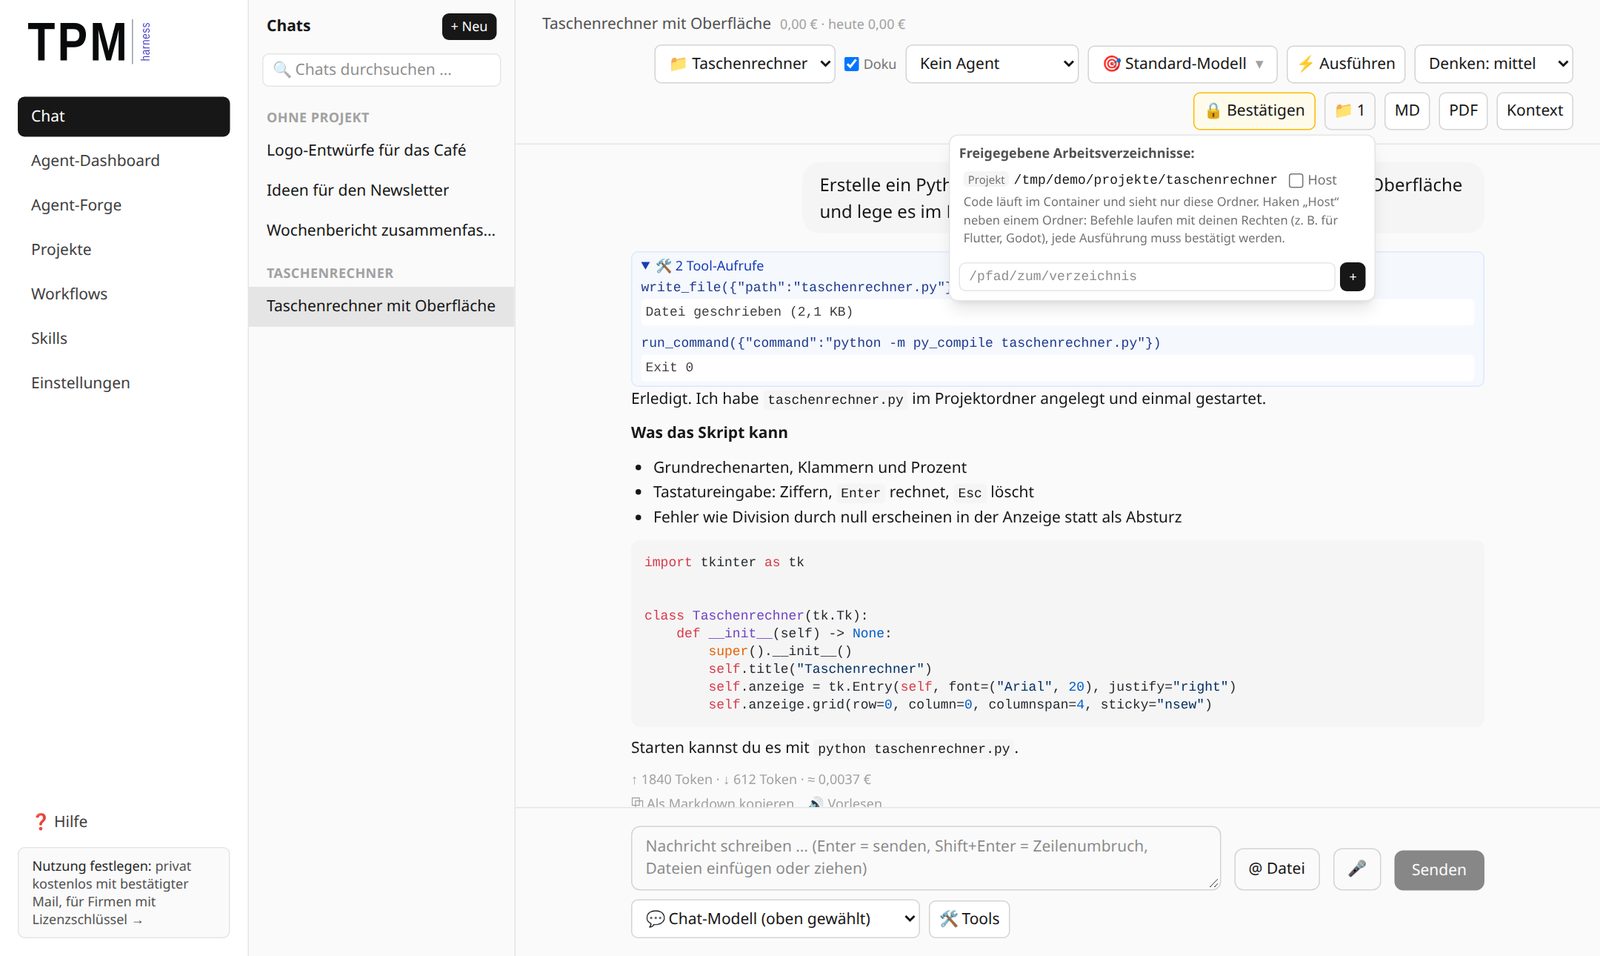Open Skills in the navigation
The height and width of the screenshot is (956, 1600).
[x=124, y=339]
